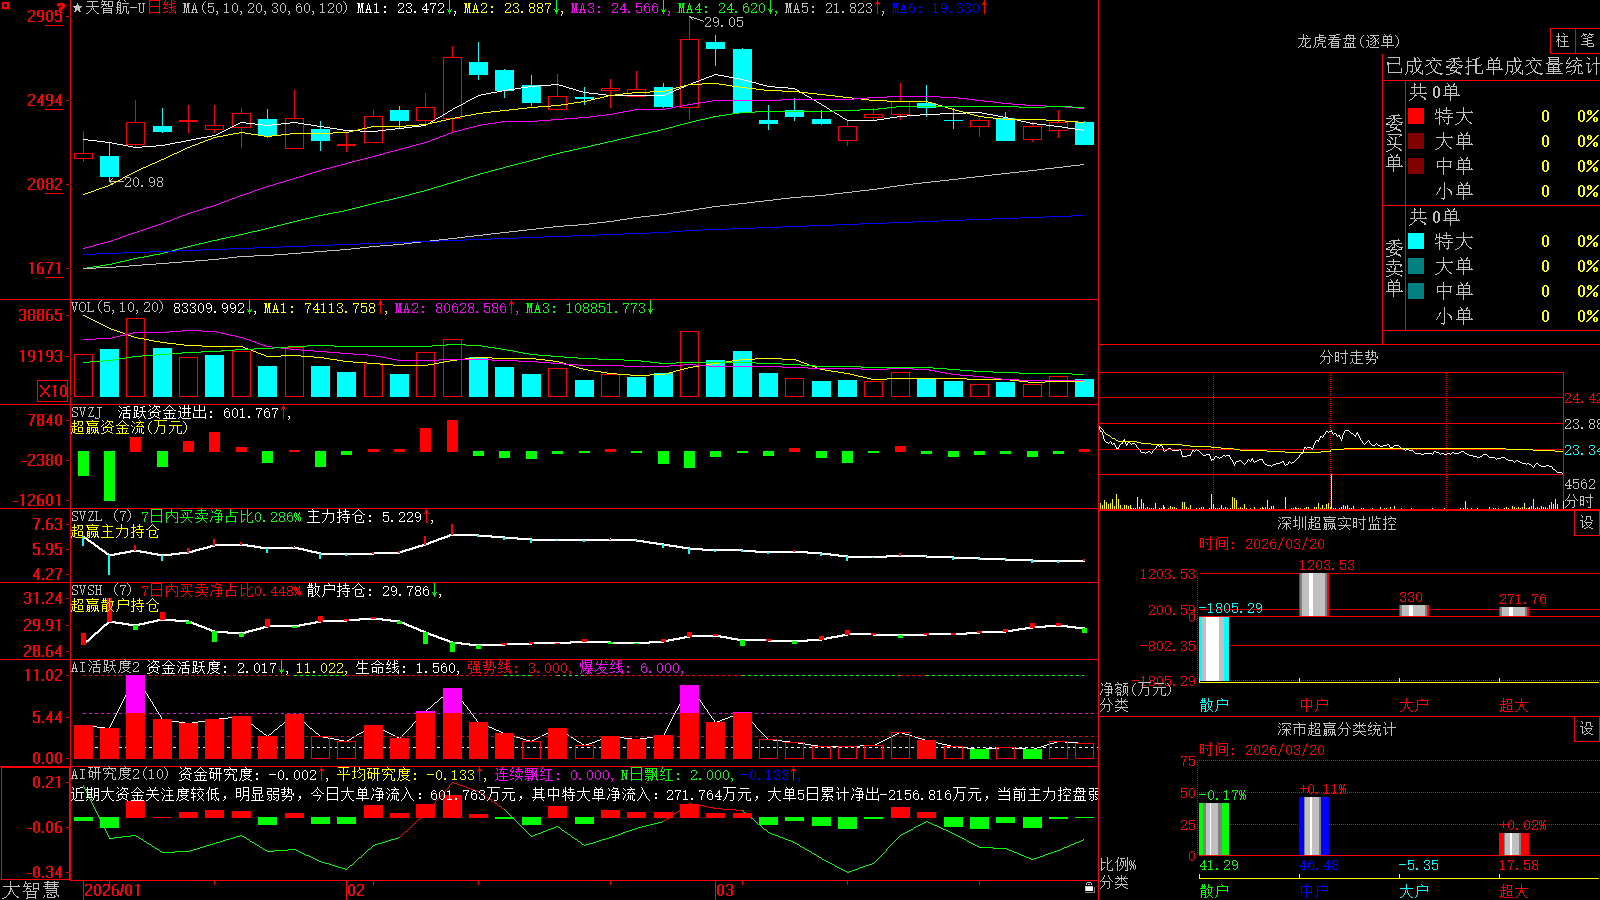This screenshot has height=900, width=1600.
Task: Click the 超大 271.76 bar in real-time monitor
Action: [1514, 611]
